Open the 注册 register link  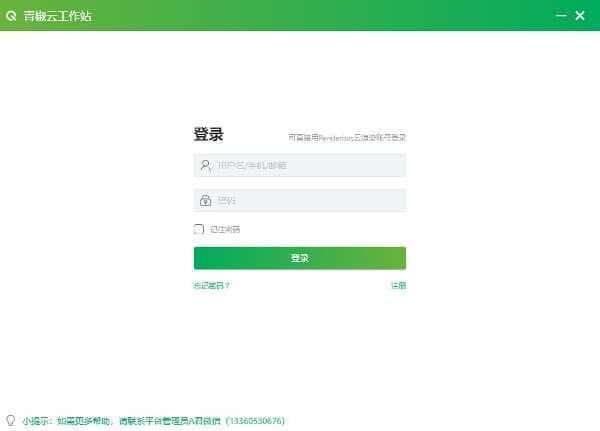coord(398,285)
